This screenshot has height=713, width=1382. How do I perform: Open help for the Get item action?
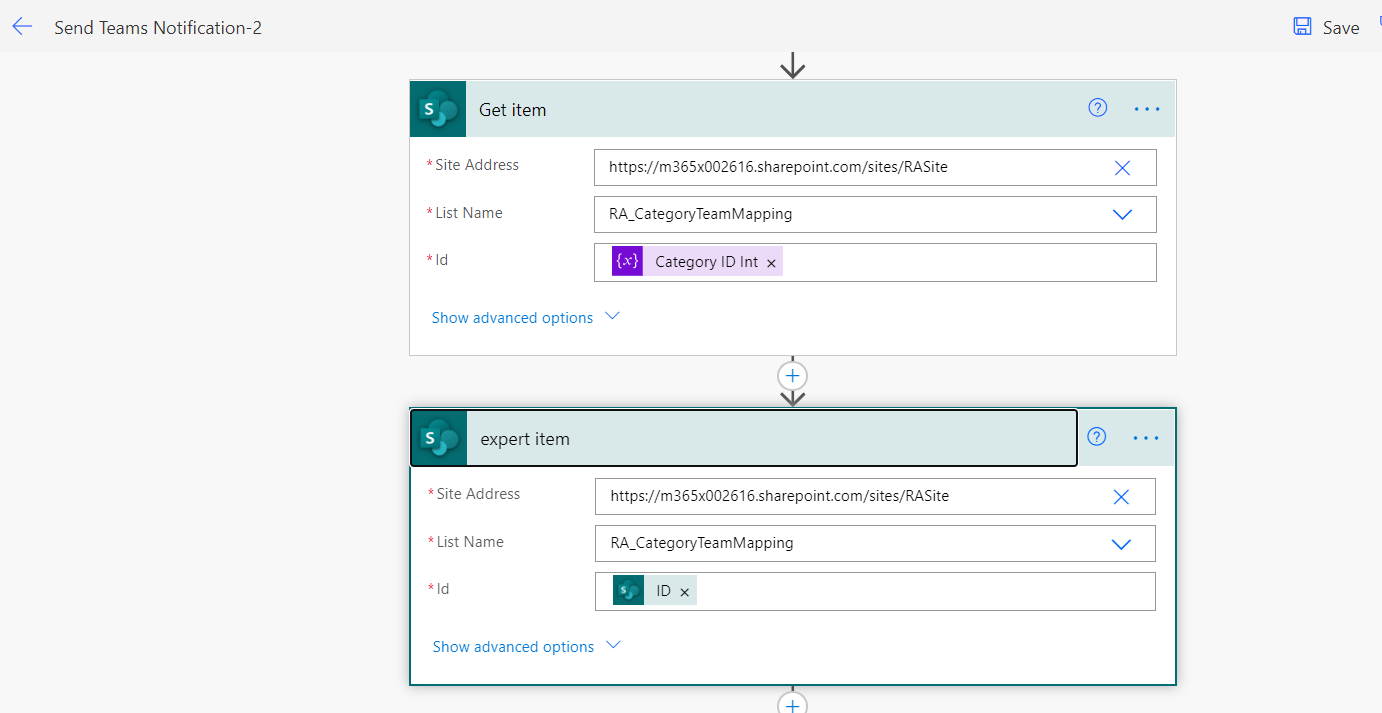click(x=1098, y=108)
